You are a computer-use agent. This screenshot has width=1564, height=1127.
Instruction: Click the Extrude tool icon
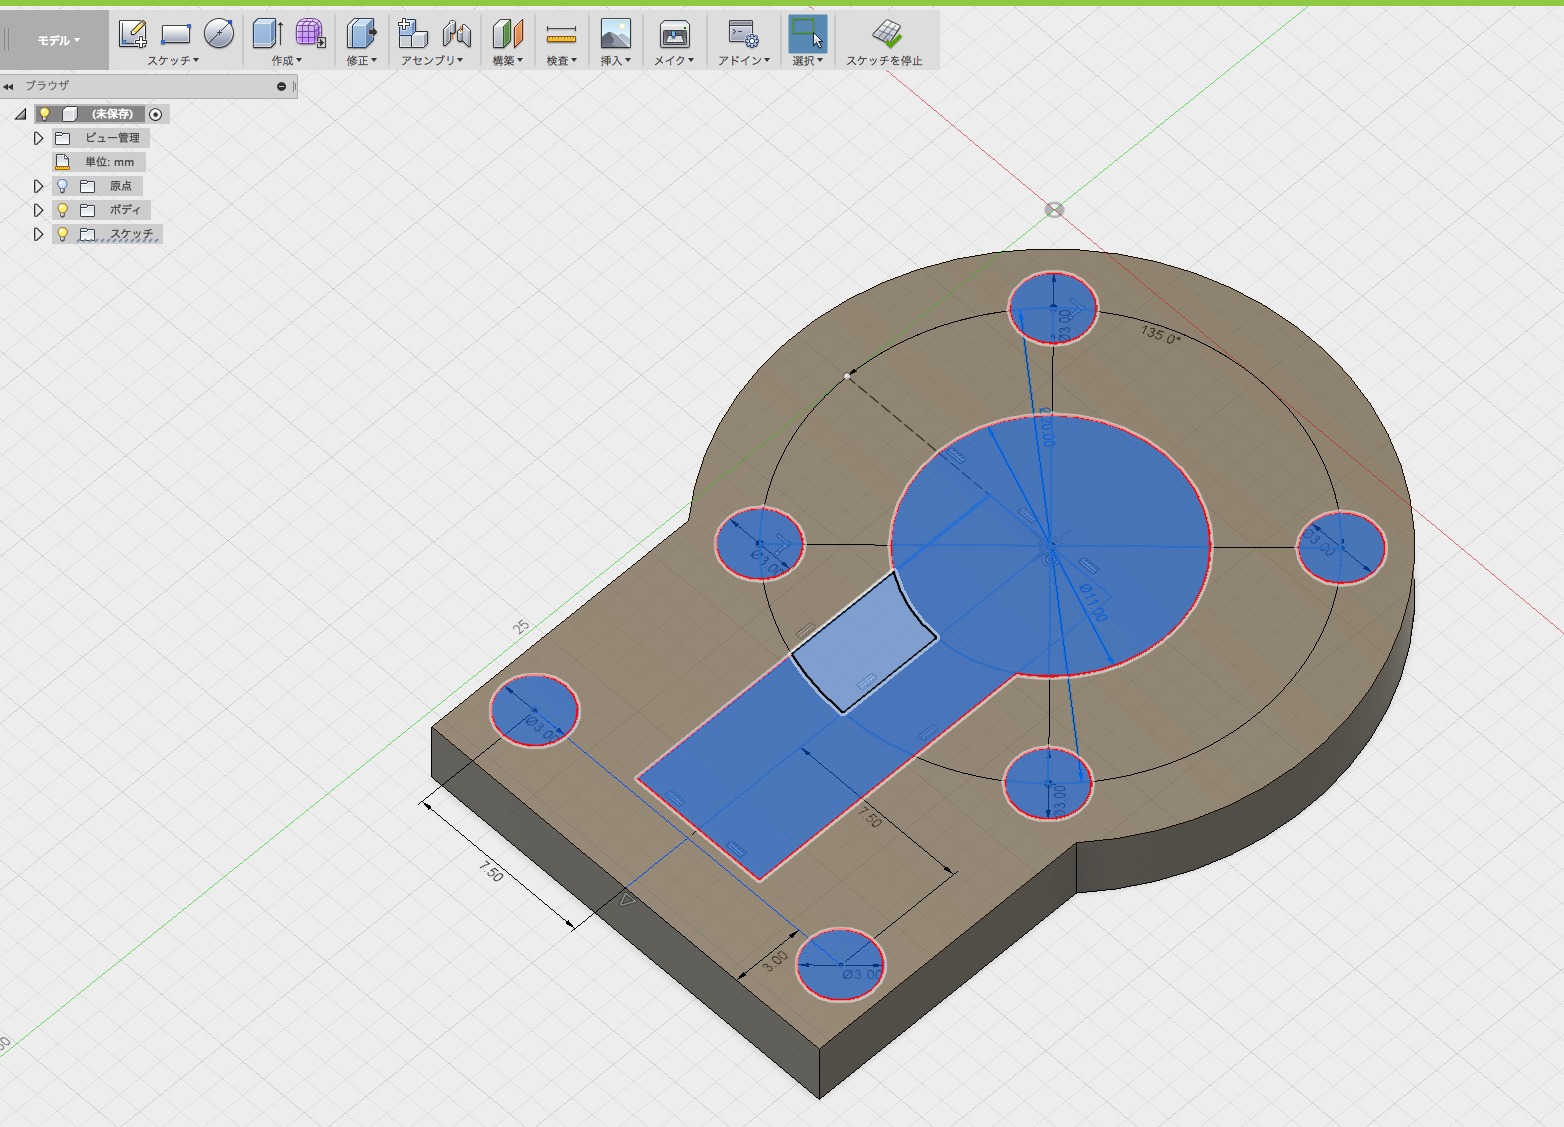(267, 34)
